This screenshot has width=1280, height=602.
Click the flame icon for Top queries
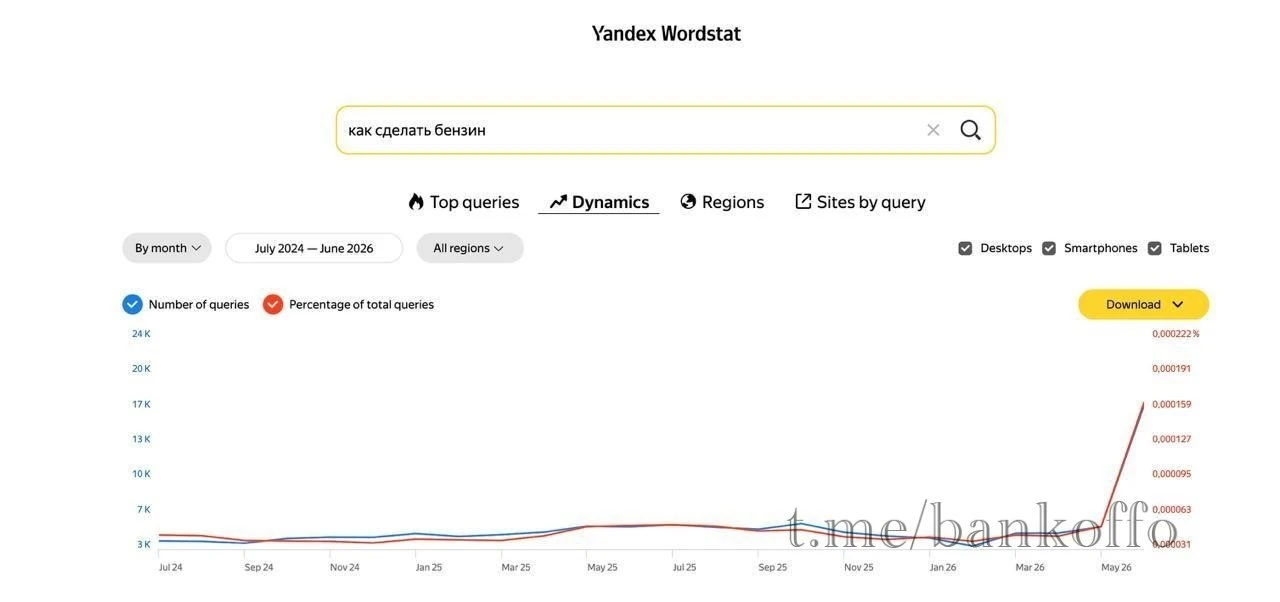[416, 201]
